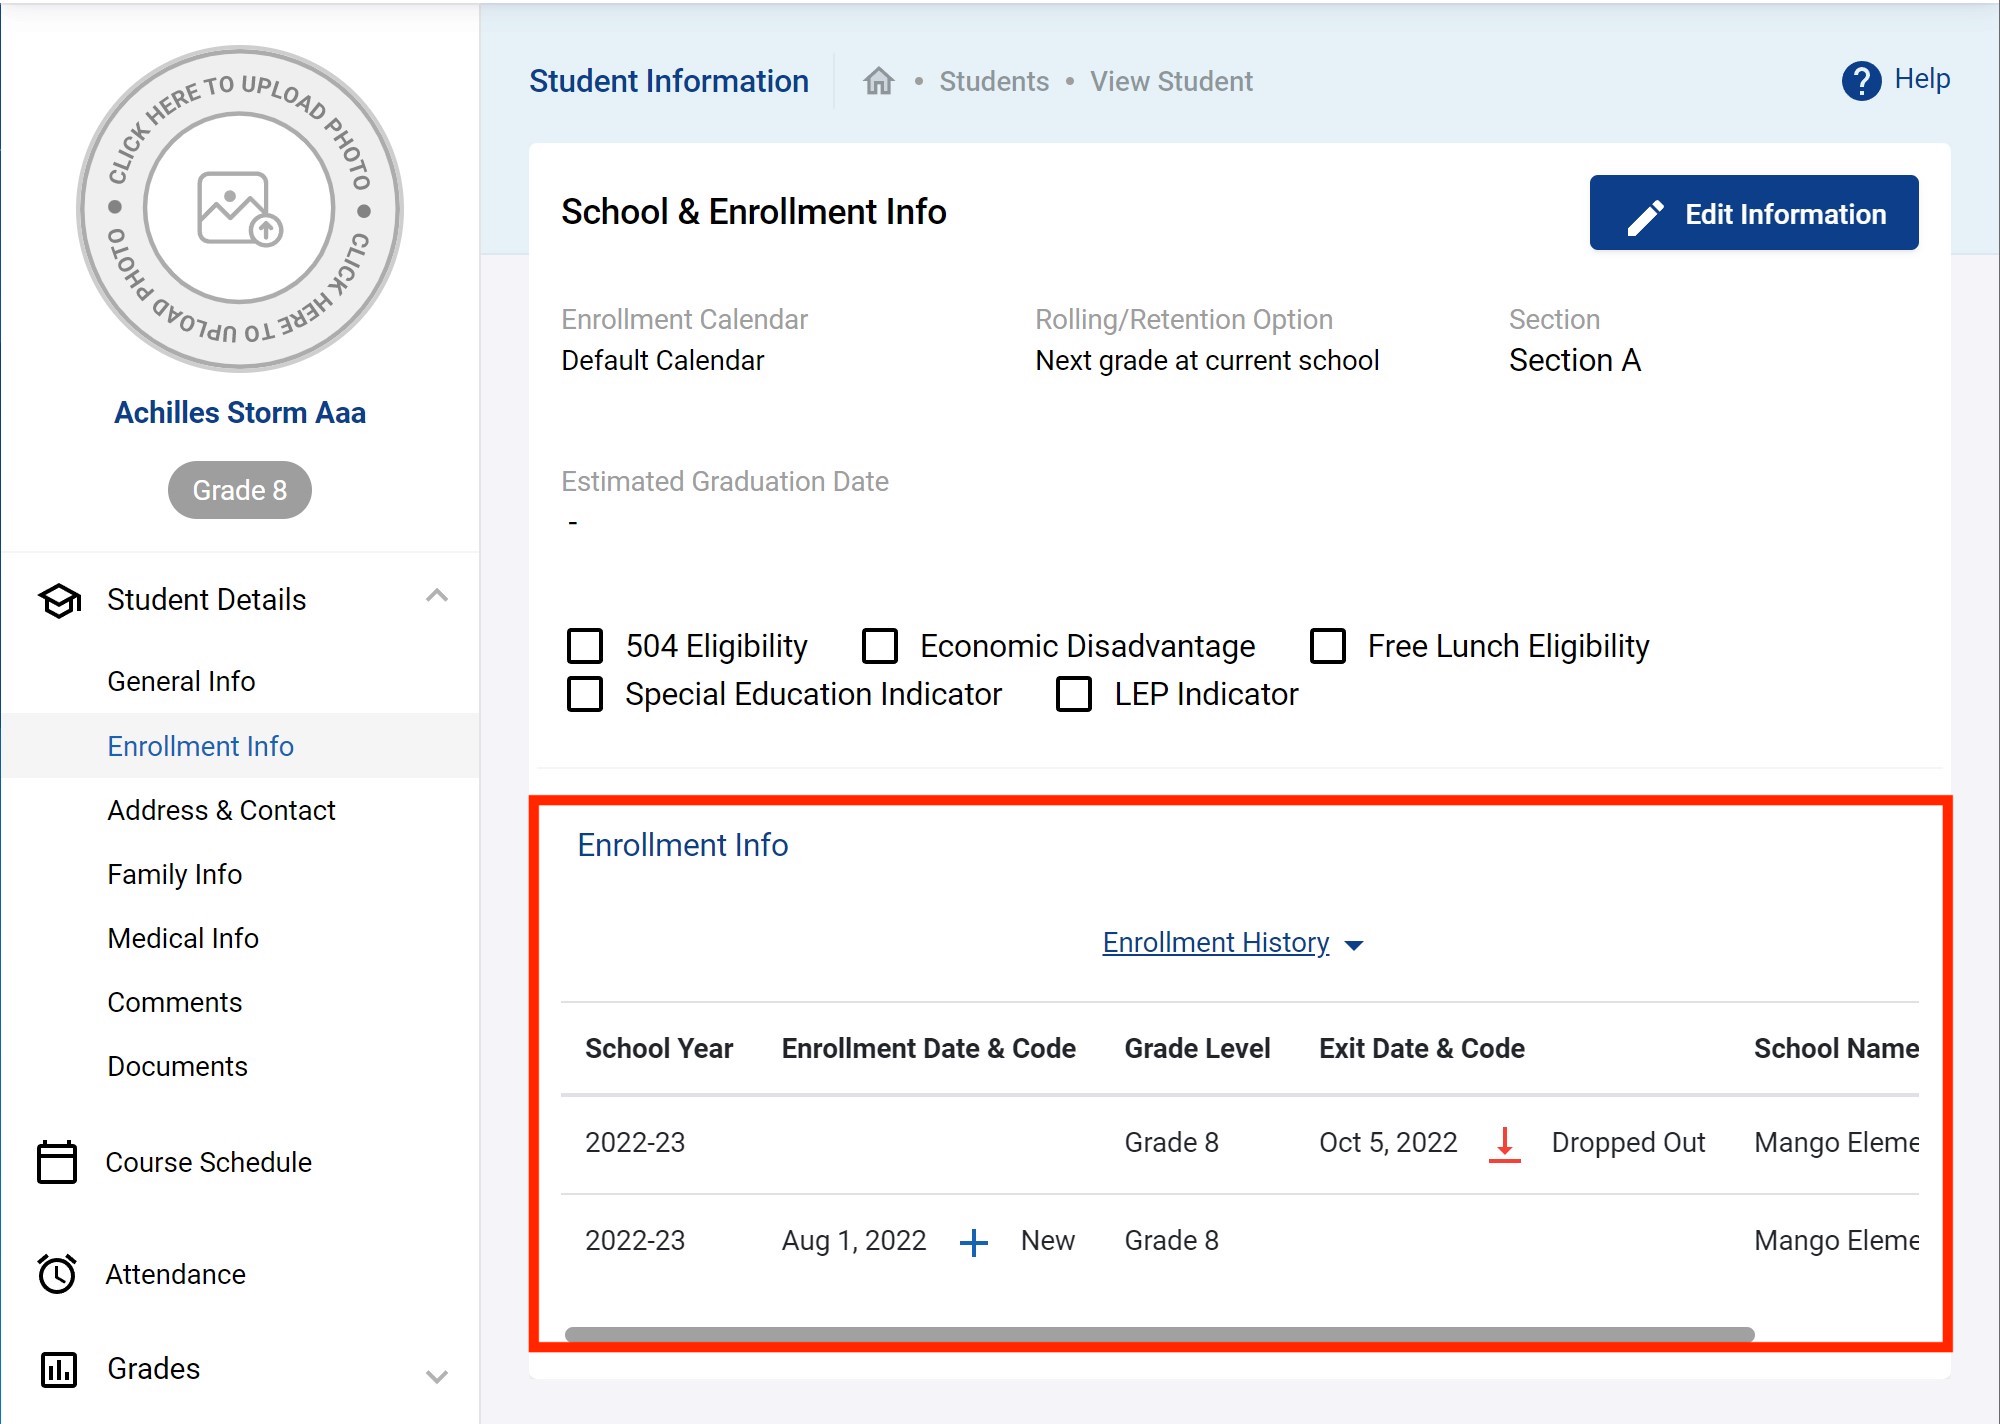
Task: Tick the LEP Indicator checkbox
Action: pyautogui.click(x=1074, y=694)
